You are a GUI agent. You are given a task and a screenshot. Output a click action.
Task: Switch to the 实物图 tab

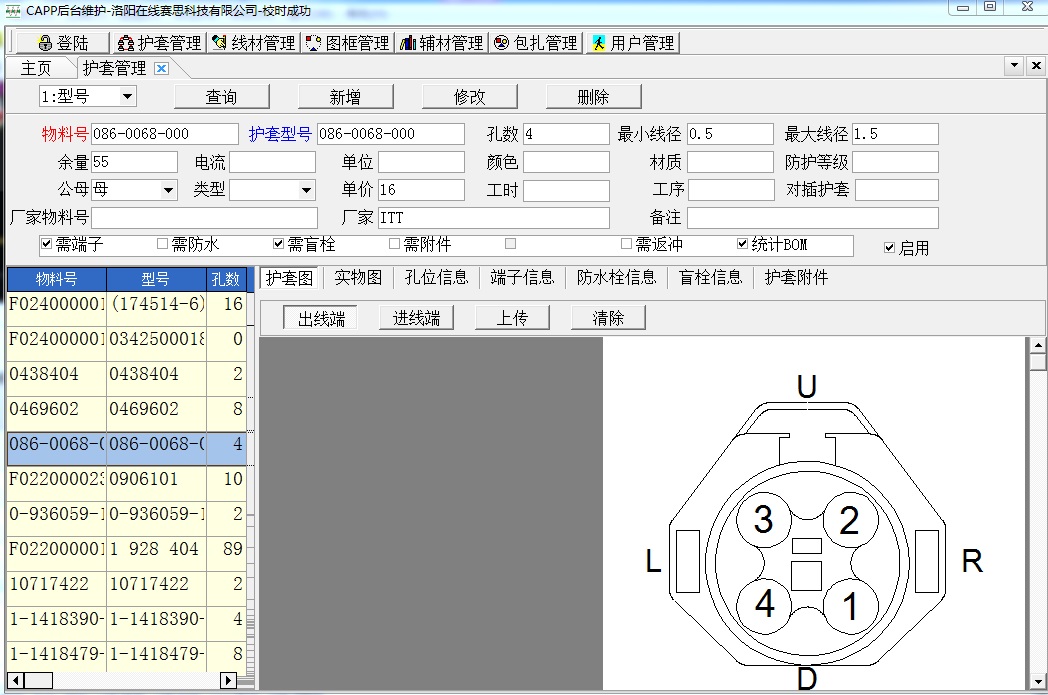(358, 277)
